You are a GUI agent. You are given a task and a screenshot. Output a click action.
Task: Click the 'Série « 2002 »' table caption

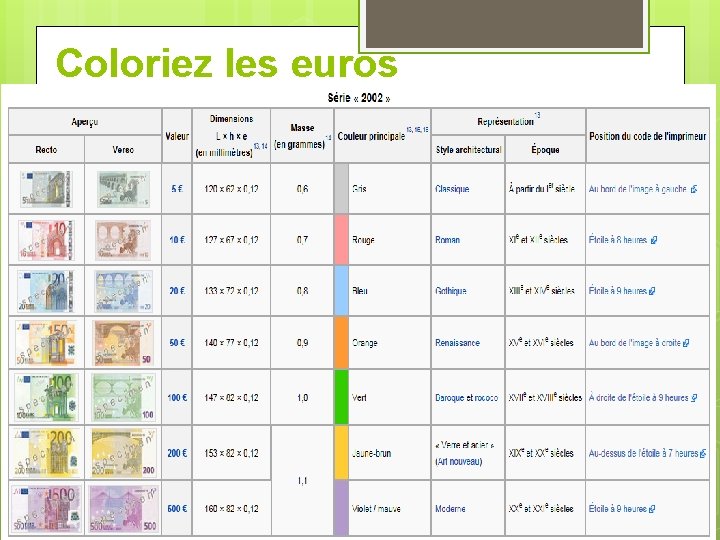tap(359, 98)
